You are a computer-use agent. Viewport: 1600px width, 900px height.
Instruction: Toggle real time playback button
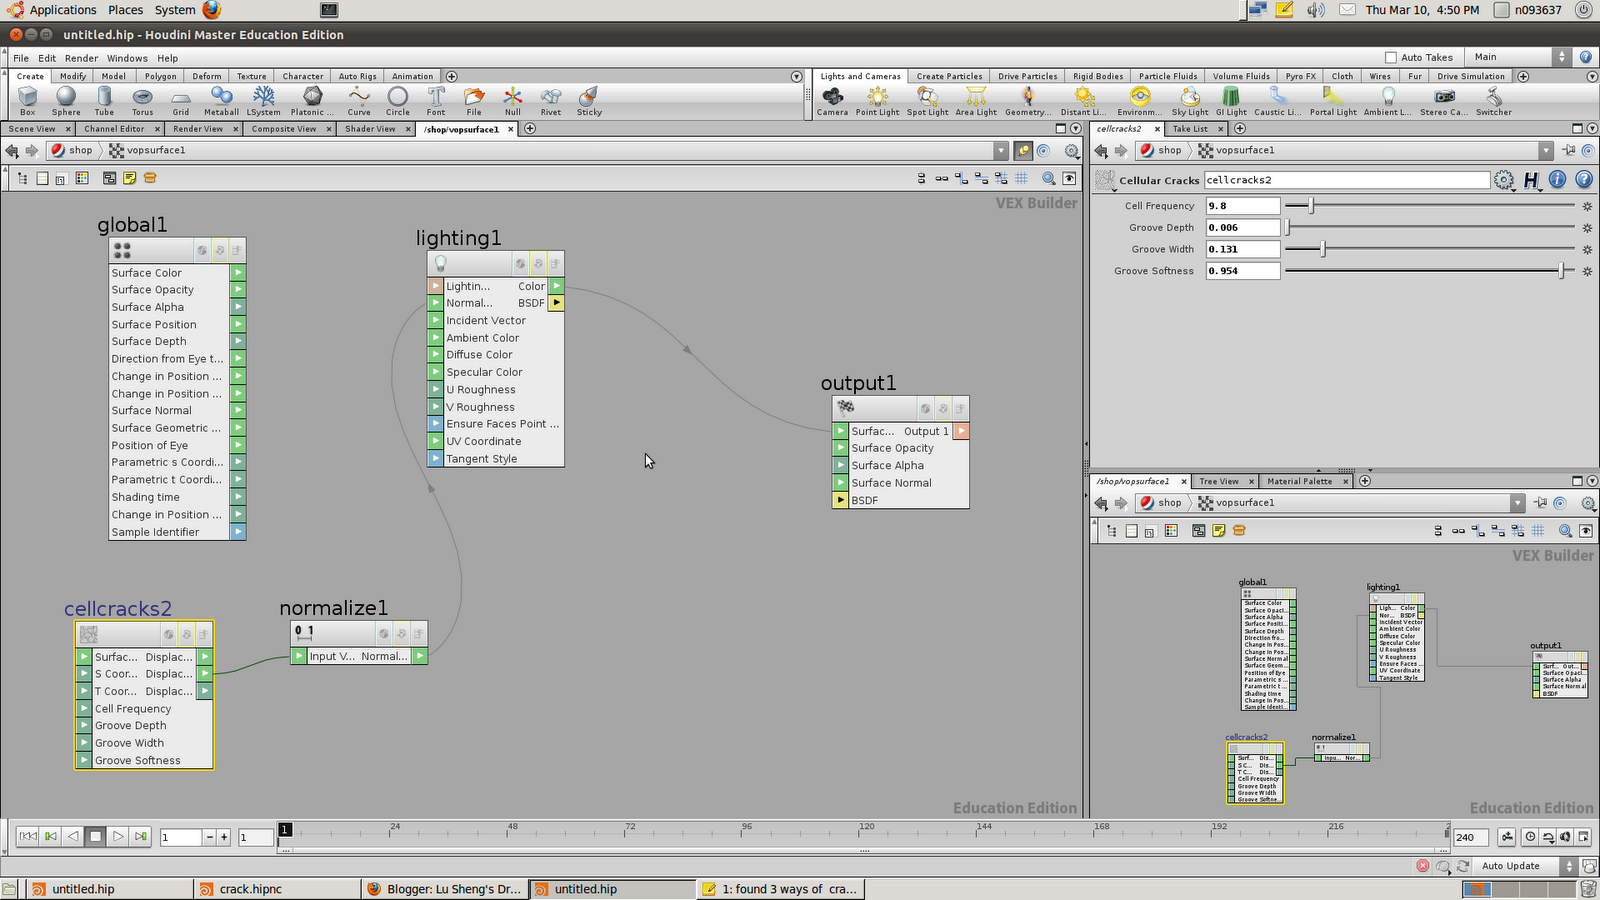coord(1531,837)
